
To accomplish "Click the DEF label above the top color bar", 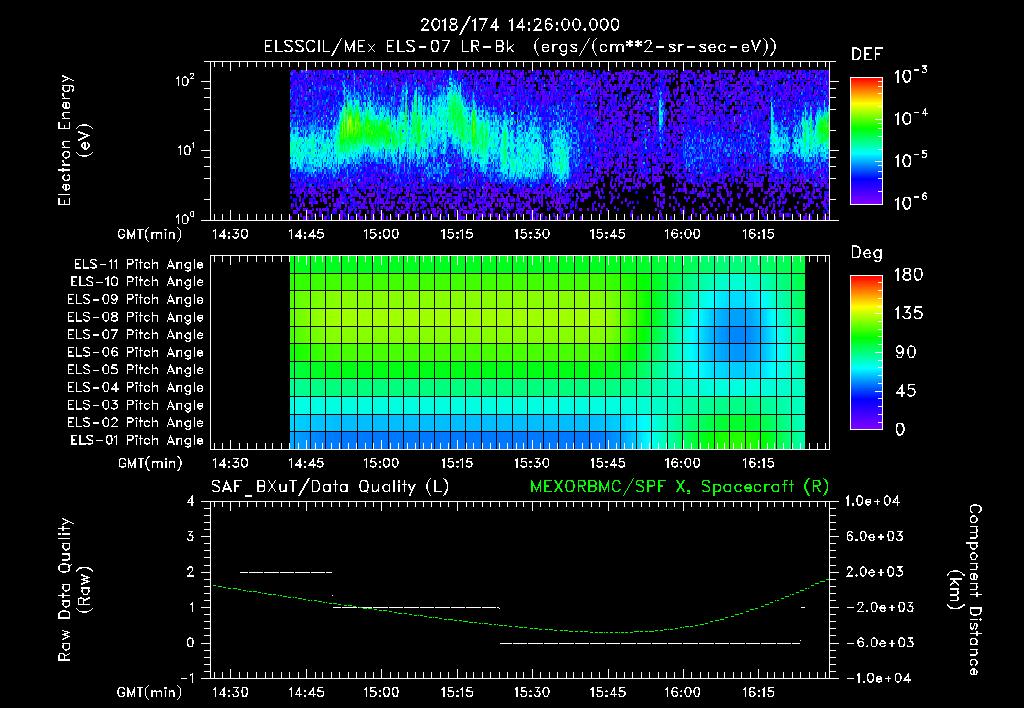I will pyautogui.click(x=867, y=55).
